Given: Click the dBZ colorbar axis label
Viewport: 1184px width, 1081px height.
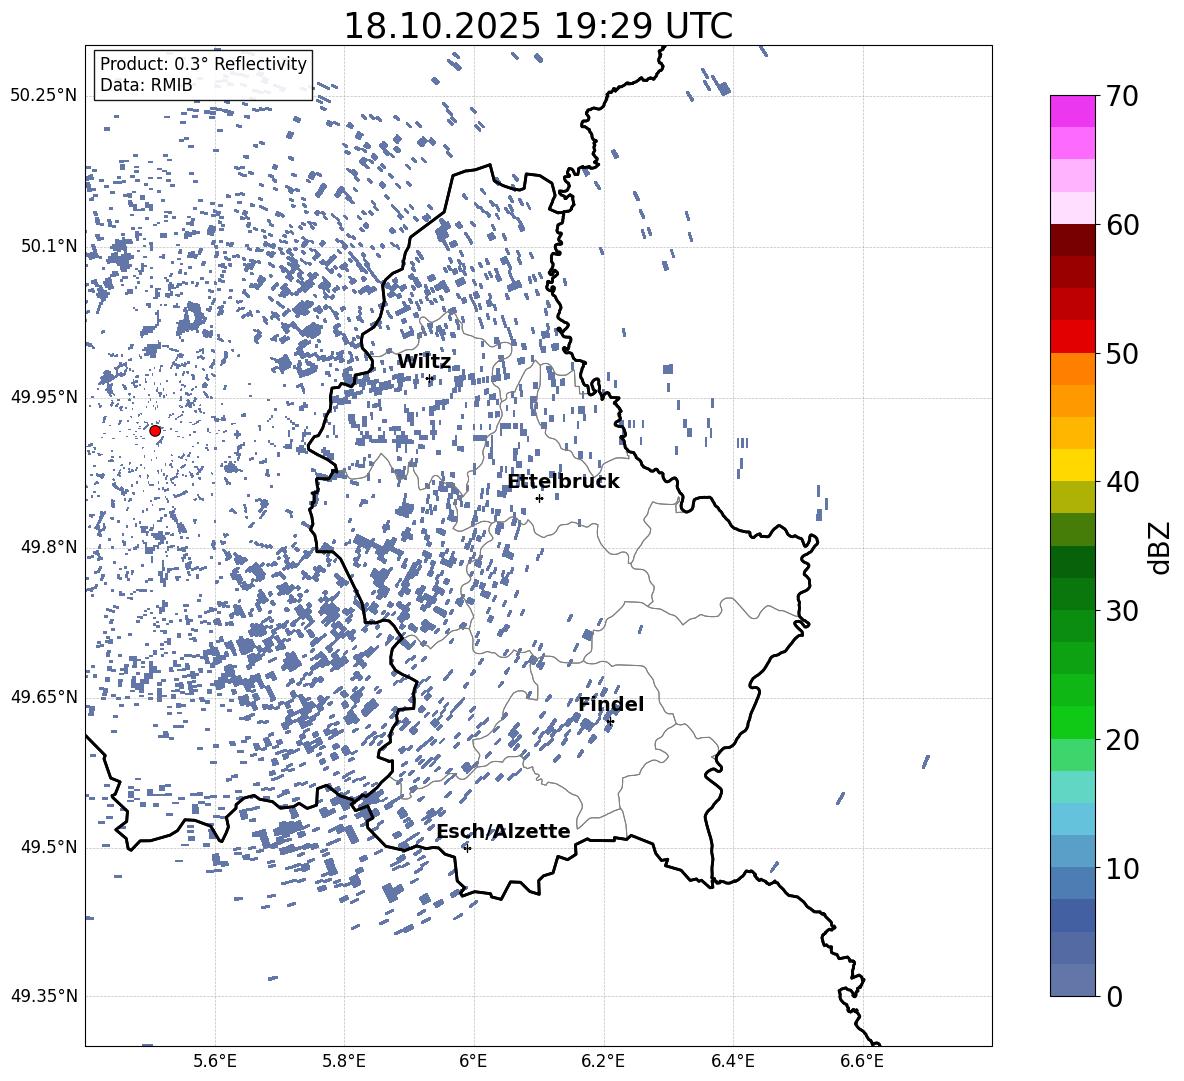Looking at the screenshot, I should point(1160,547).
